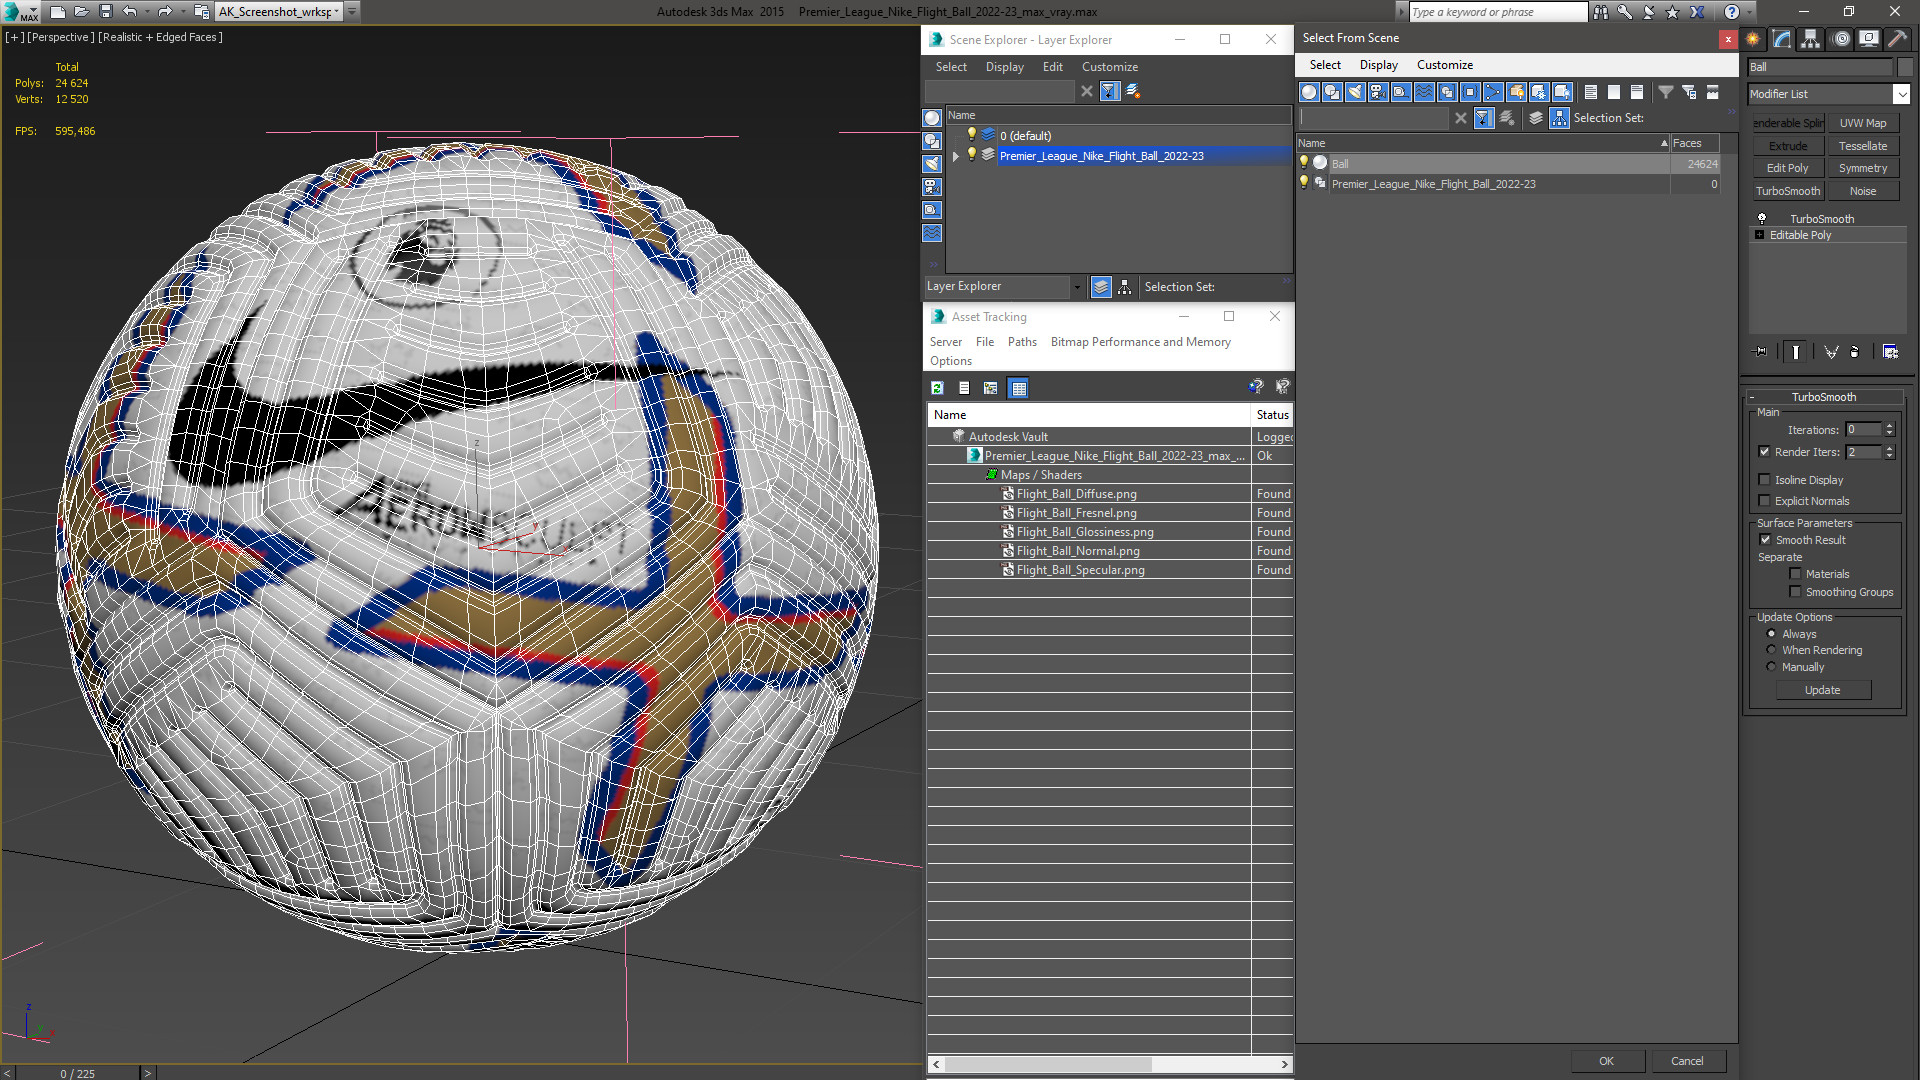Open the Server menu in Asset Tracking
The height and width of the screenshot is (1080, 1920).
click(945, 342)
